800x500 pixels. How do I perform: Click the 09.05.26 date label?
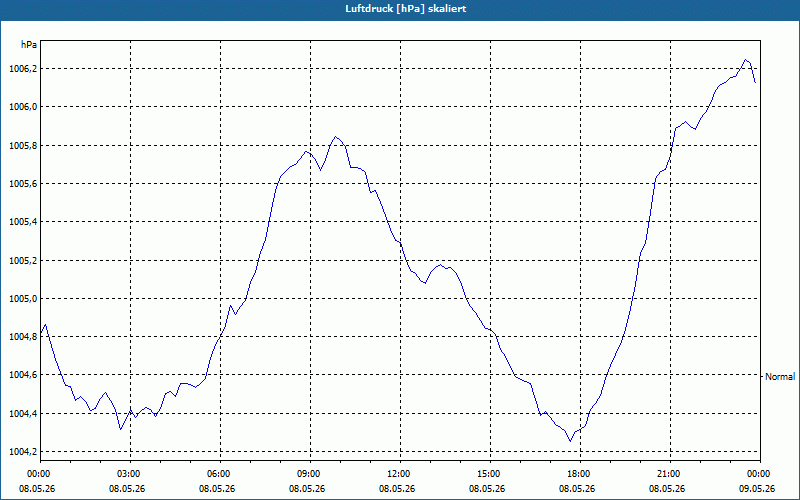[757, 488]
